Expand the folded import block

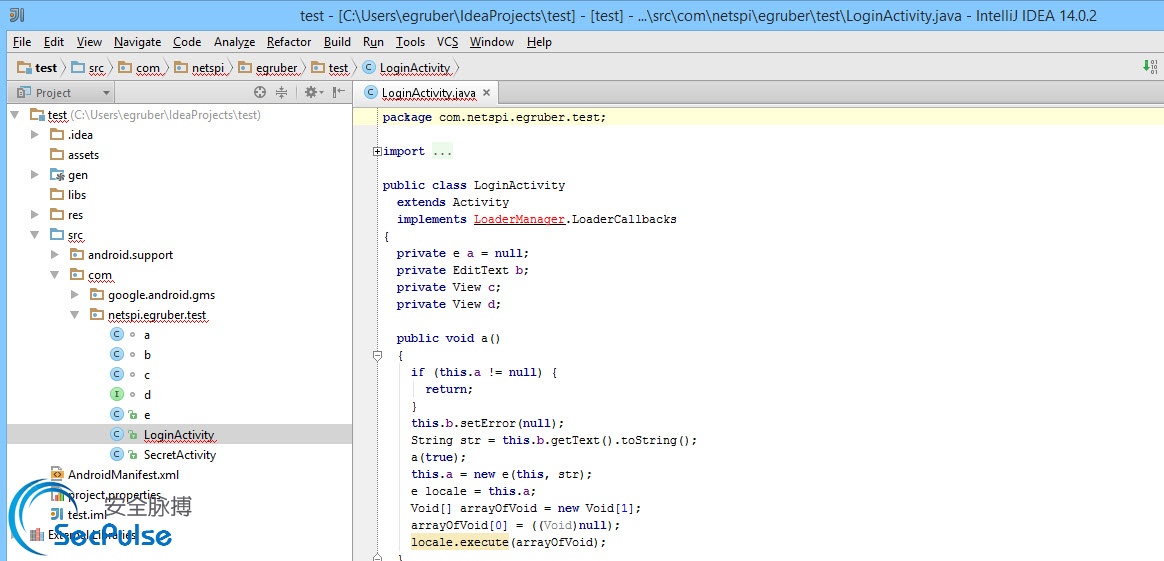tap(377, 151)
